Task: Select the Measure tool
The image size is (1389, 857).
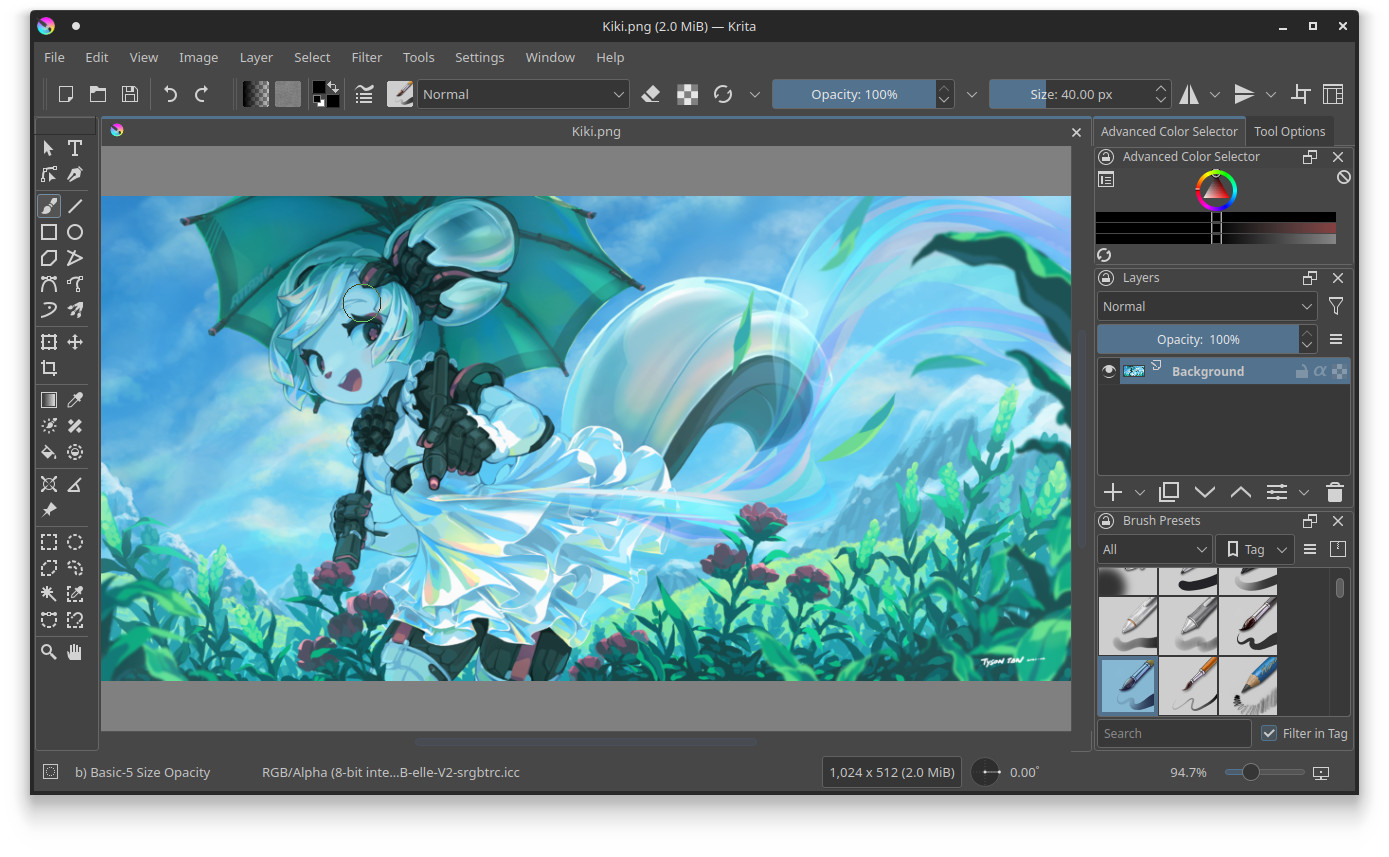Action: (x=75, y=484)
